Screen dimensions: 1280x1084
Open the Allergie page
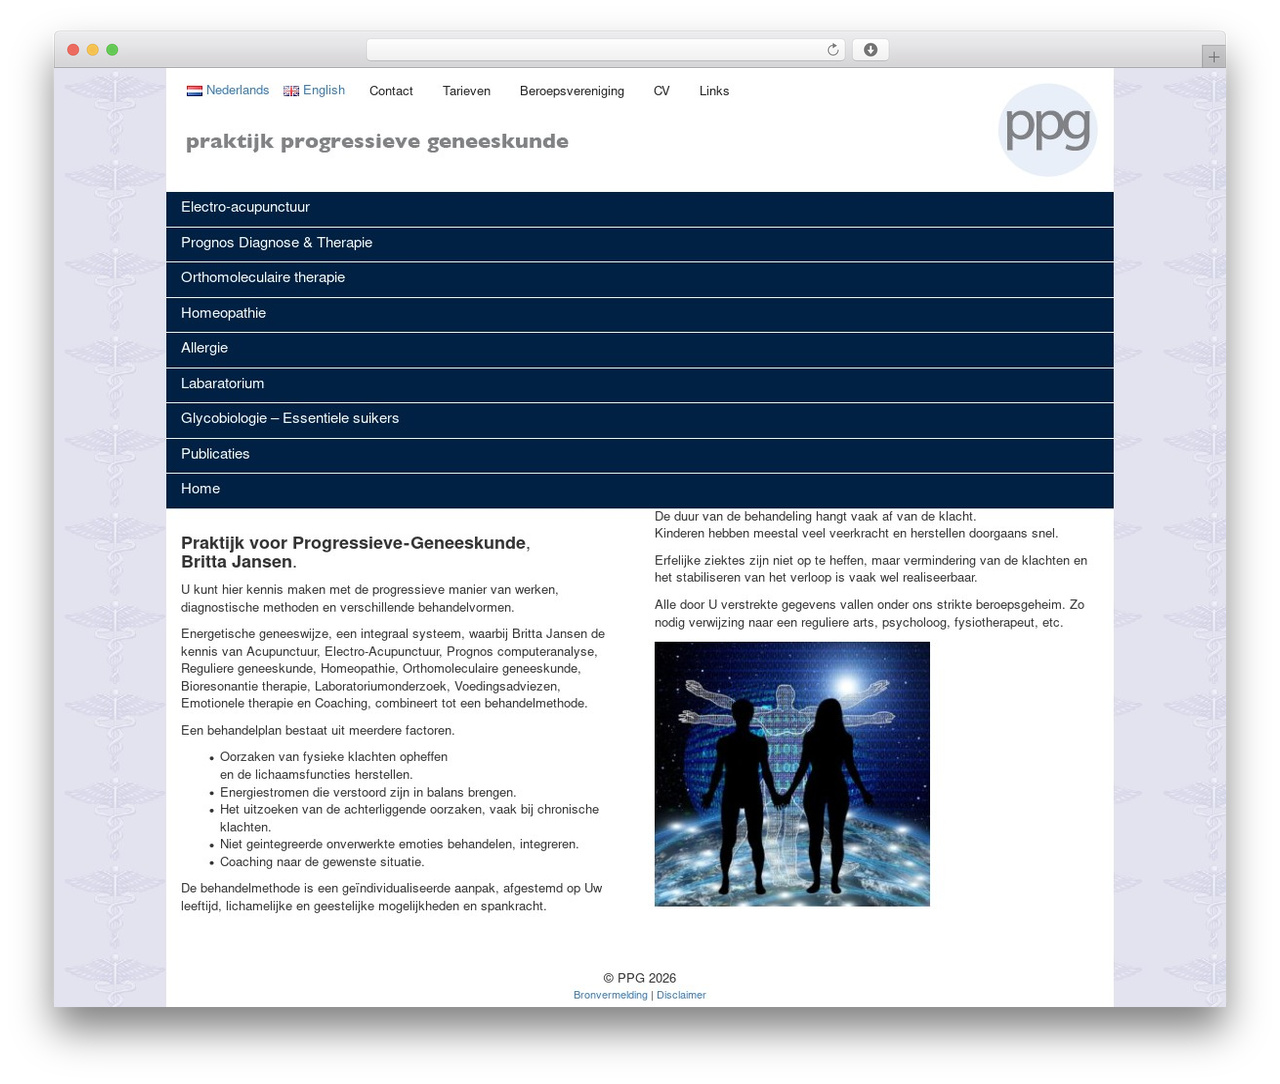640,349
